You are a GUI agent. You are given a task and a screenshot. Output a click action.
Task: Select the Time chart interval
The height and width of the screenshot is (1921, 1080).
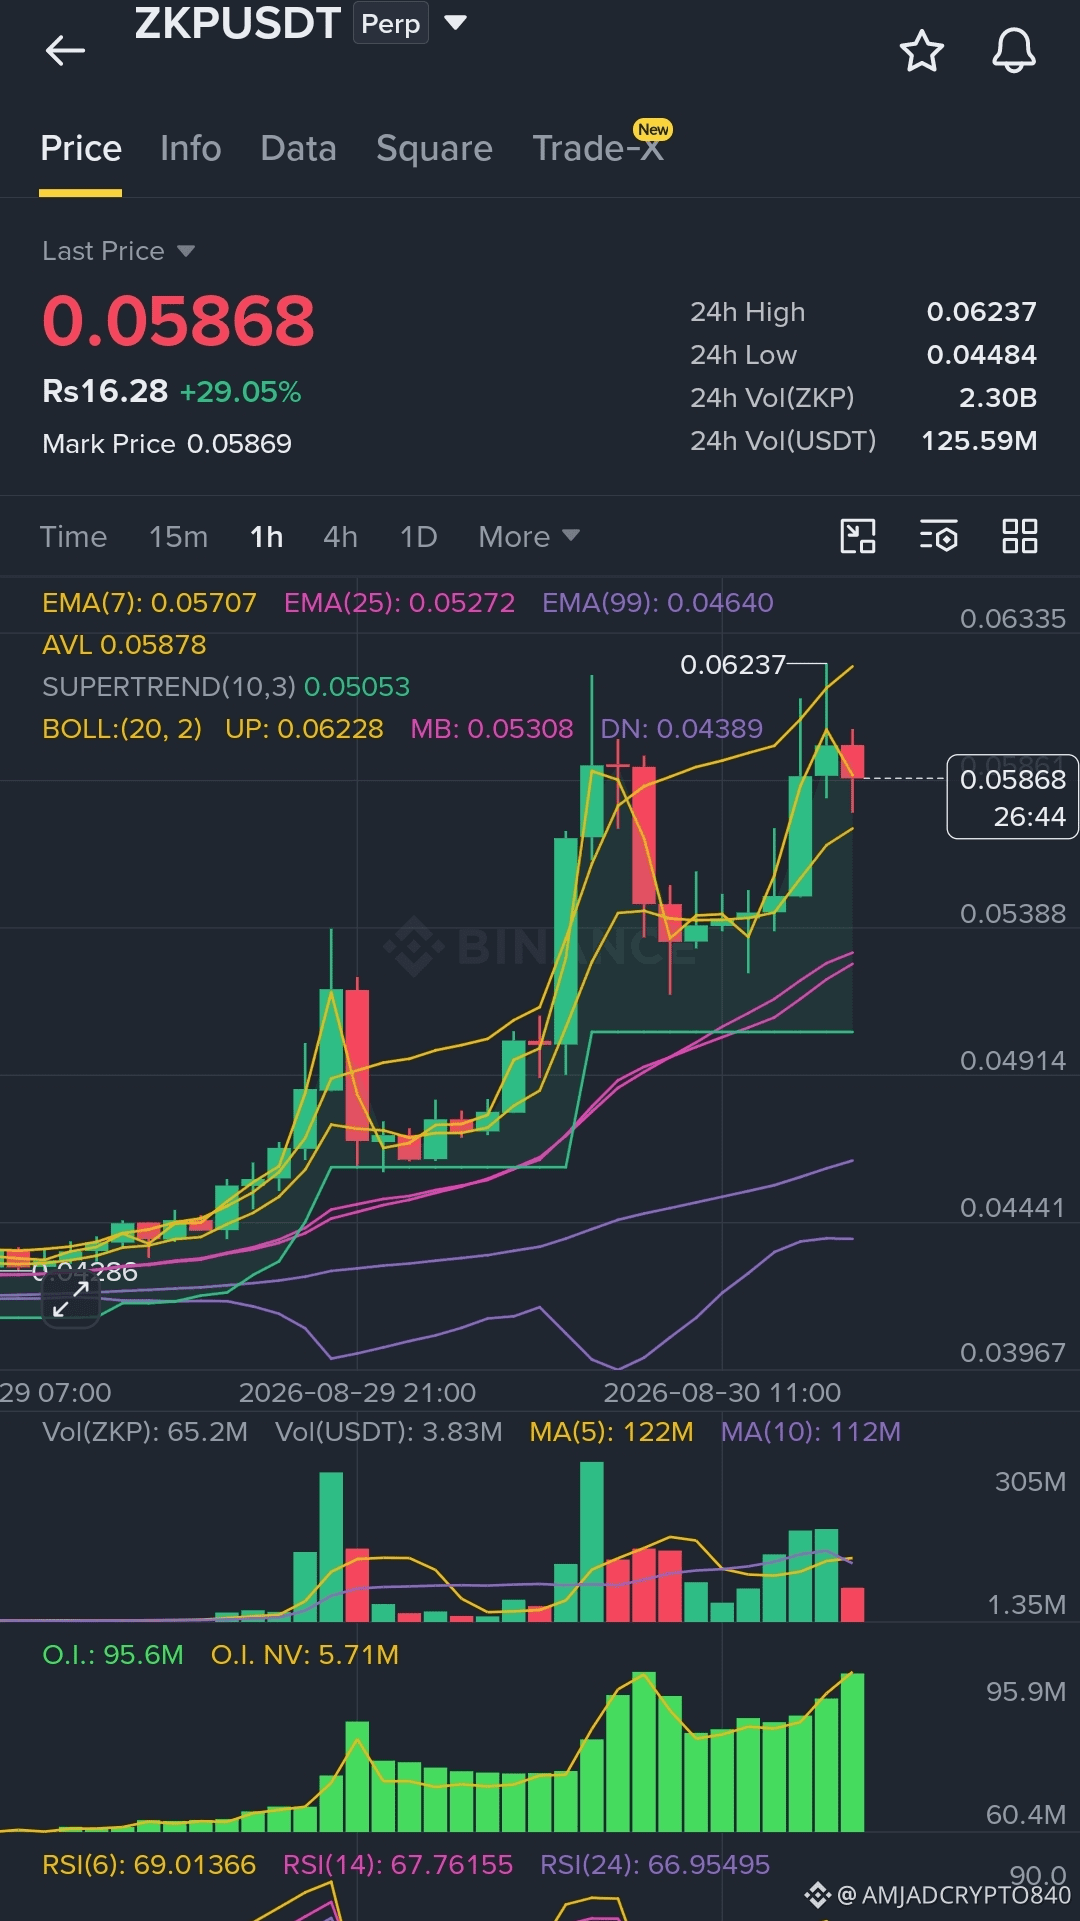click(73, 537)
